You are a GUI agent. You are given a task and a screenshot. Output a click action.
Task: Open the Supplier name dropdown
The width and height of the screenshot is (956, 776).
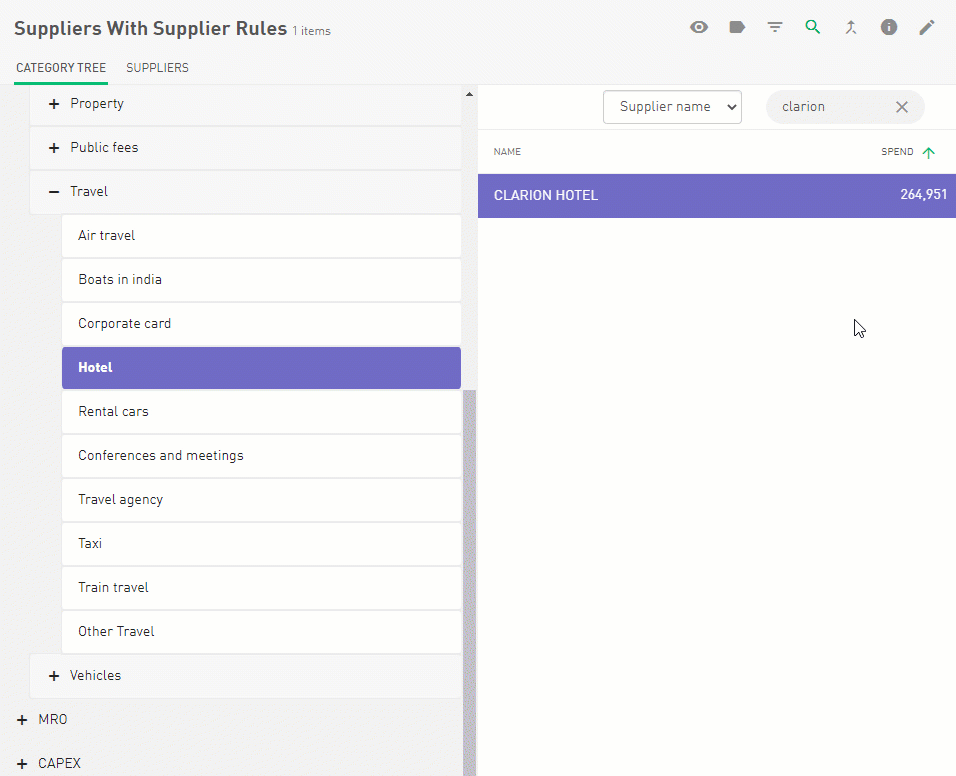click(672, 107)
